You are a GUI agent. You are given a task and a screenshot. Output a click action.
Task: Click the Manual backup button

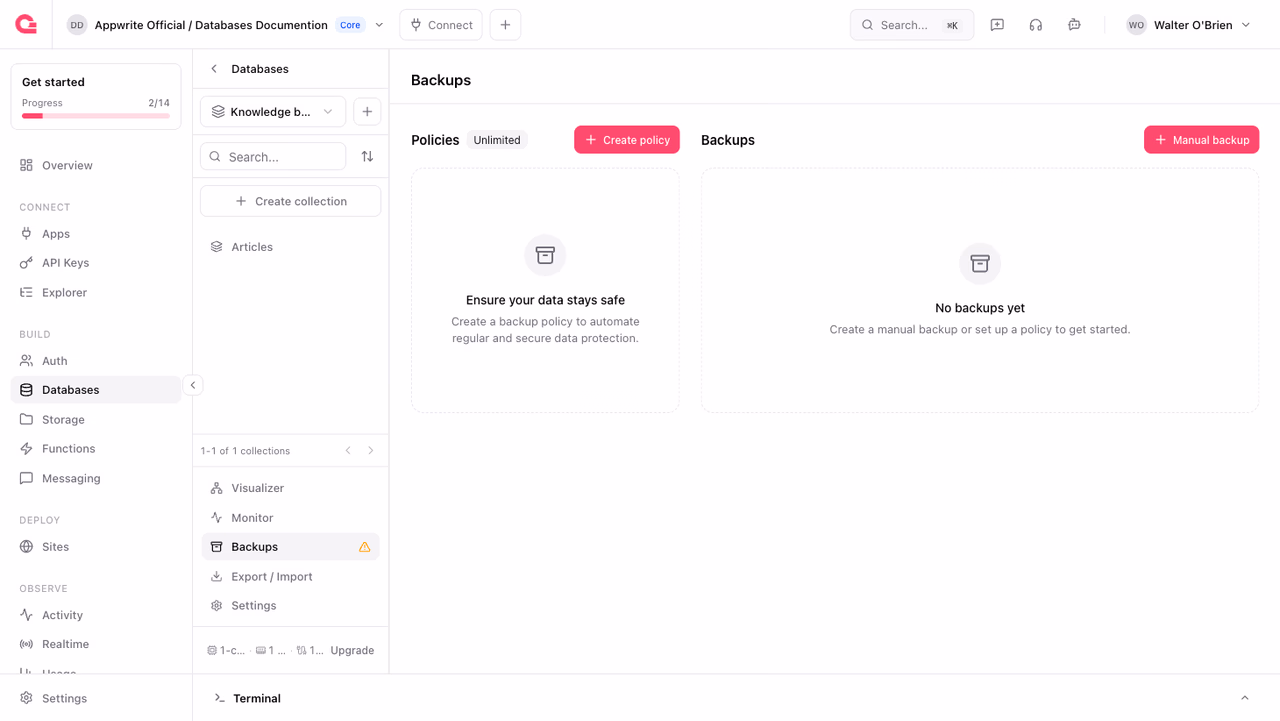(1202, 140)
